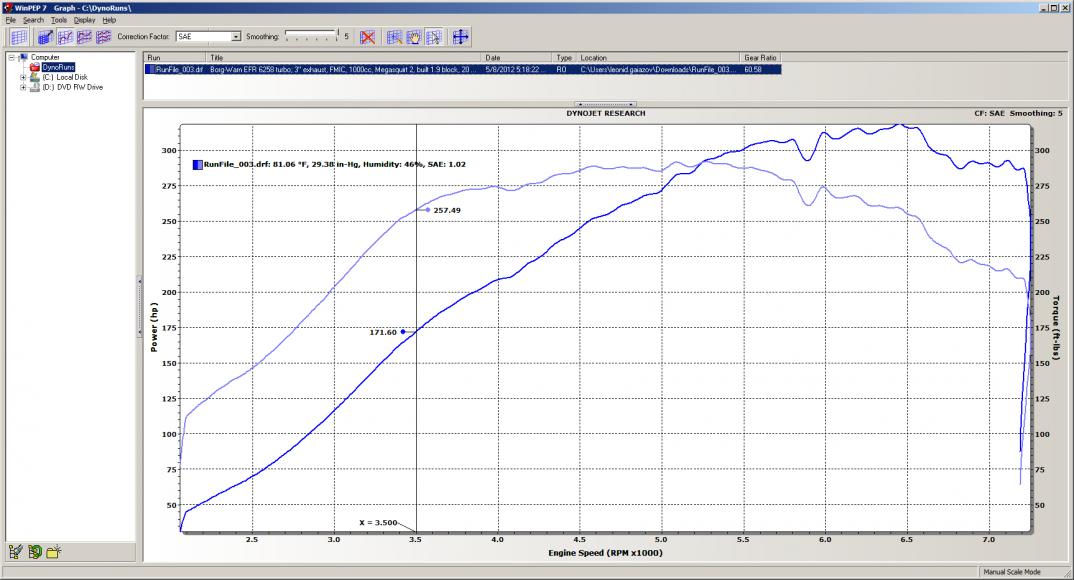Toggle the pointer selection graph tool
This screenshot has width=1074, height=580.
pos(434,37)
